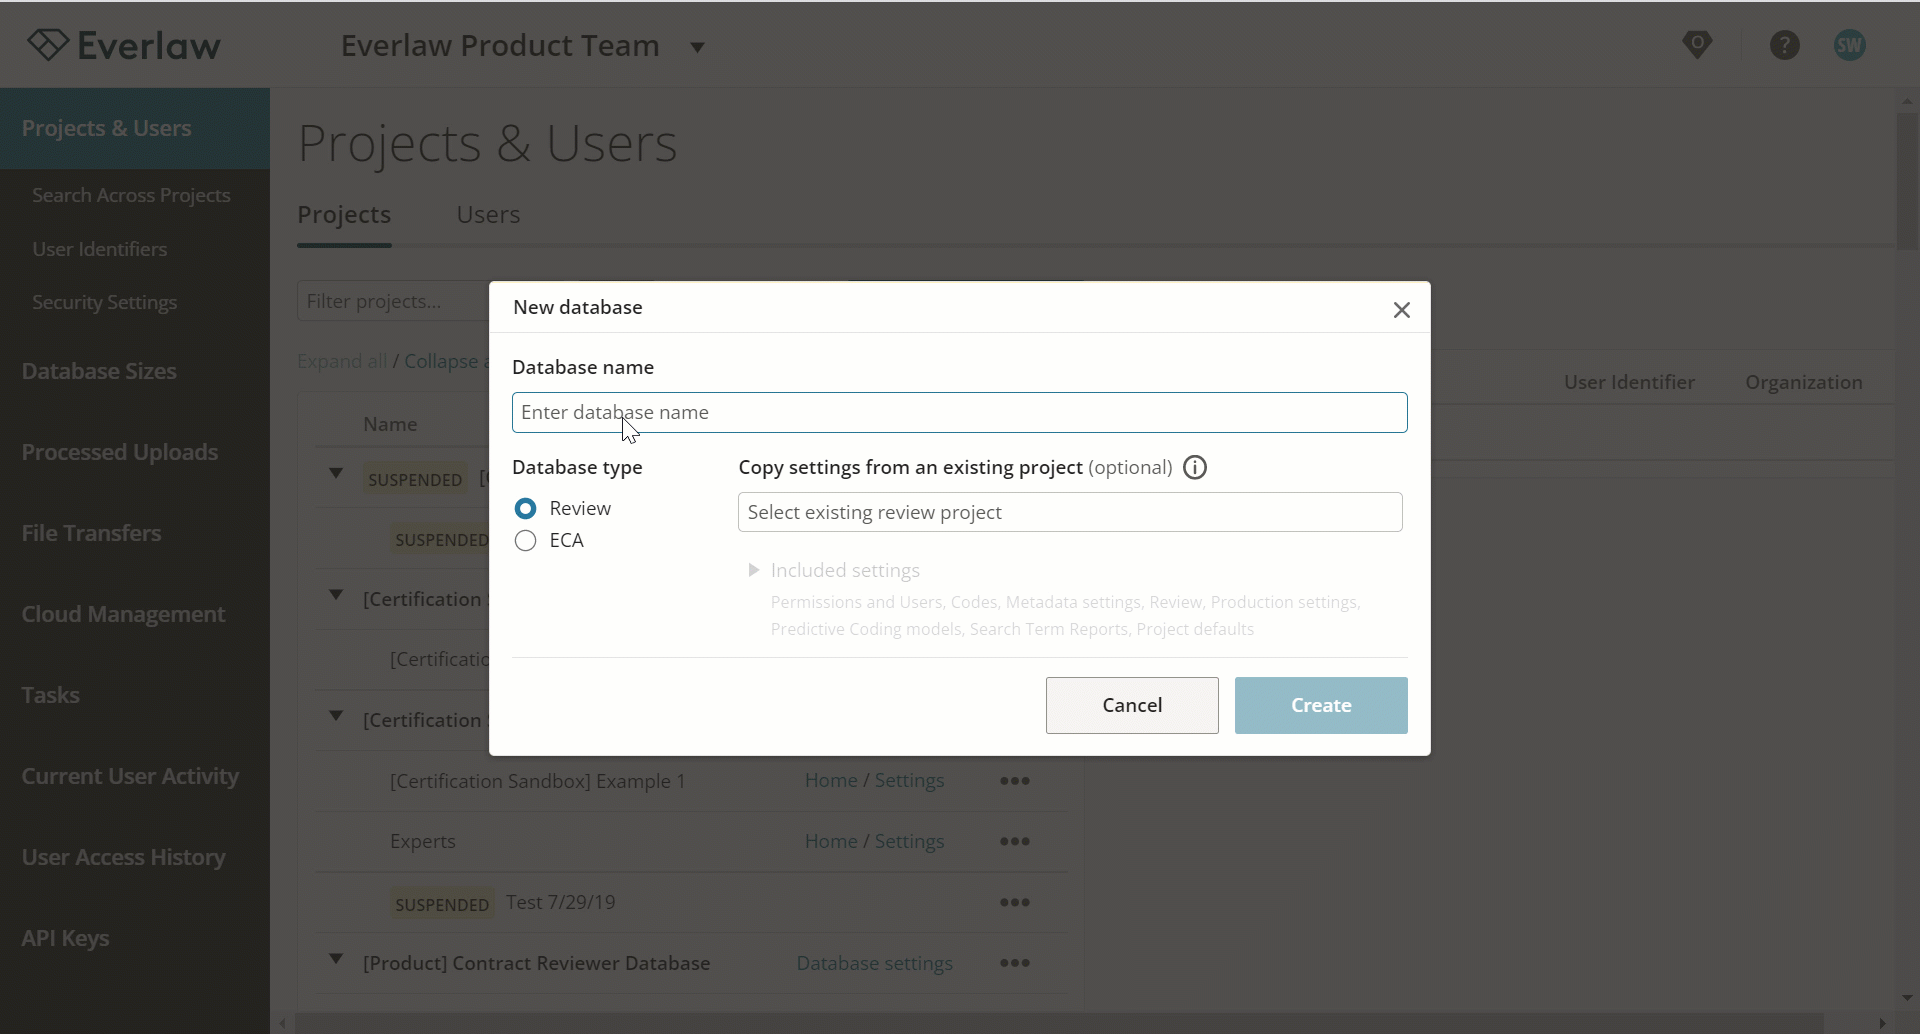Click the vertical scrollbar thumb

(1907, 180)
